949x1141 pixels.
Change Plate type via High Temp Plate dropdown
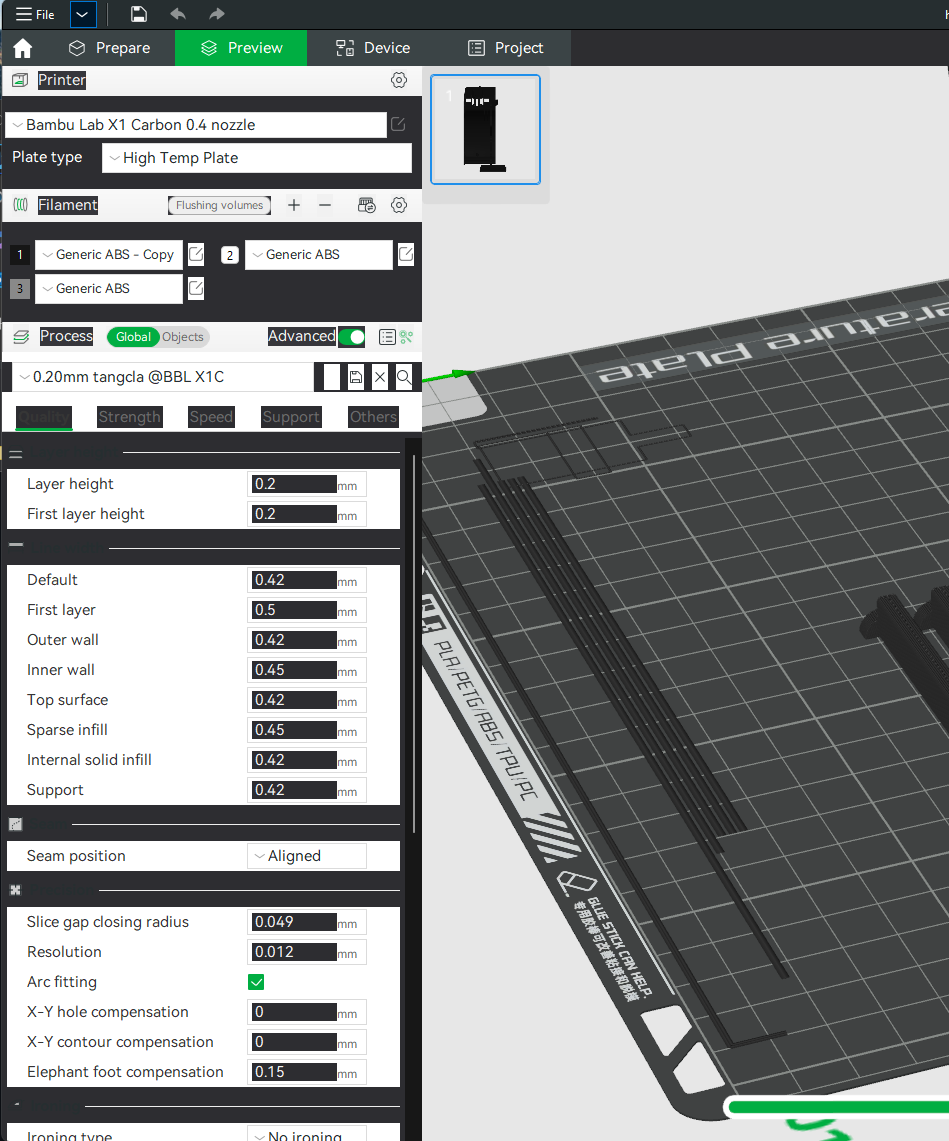tap(256, 158)
